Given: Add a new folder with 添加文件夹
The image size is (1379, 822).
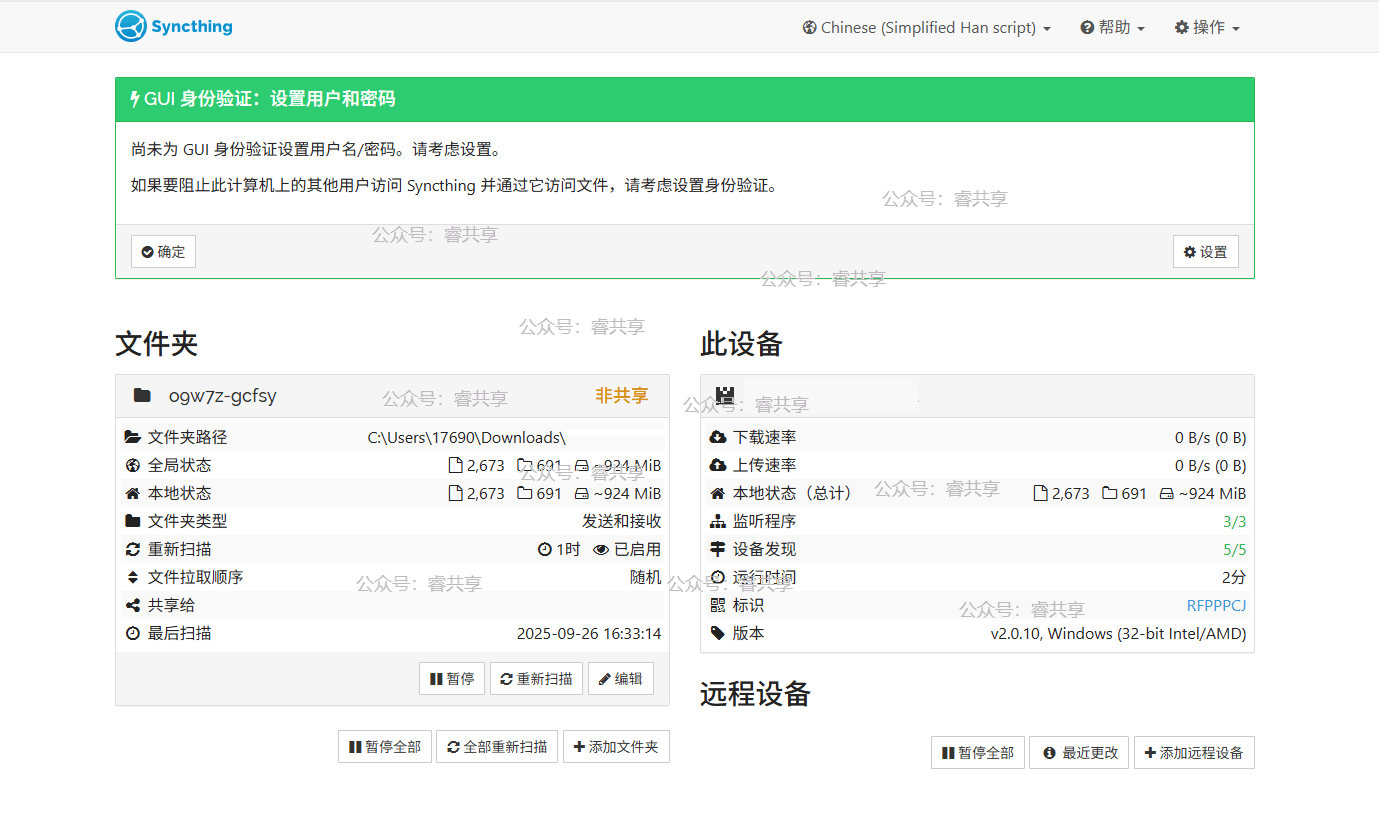Looking at the screenshot, I should point(616,746).
